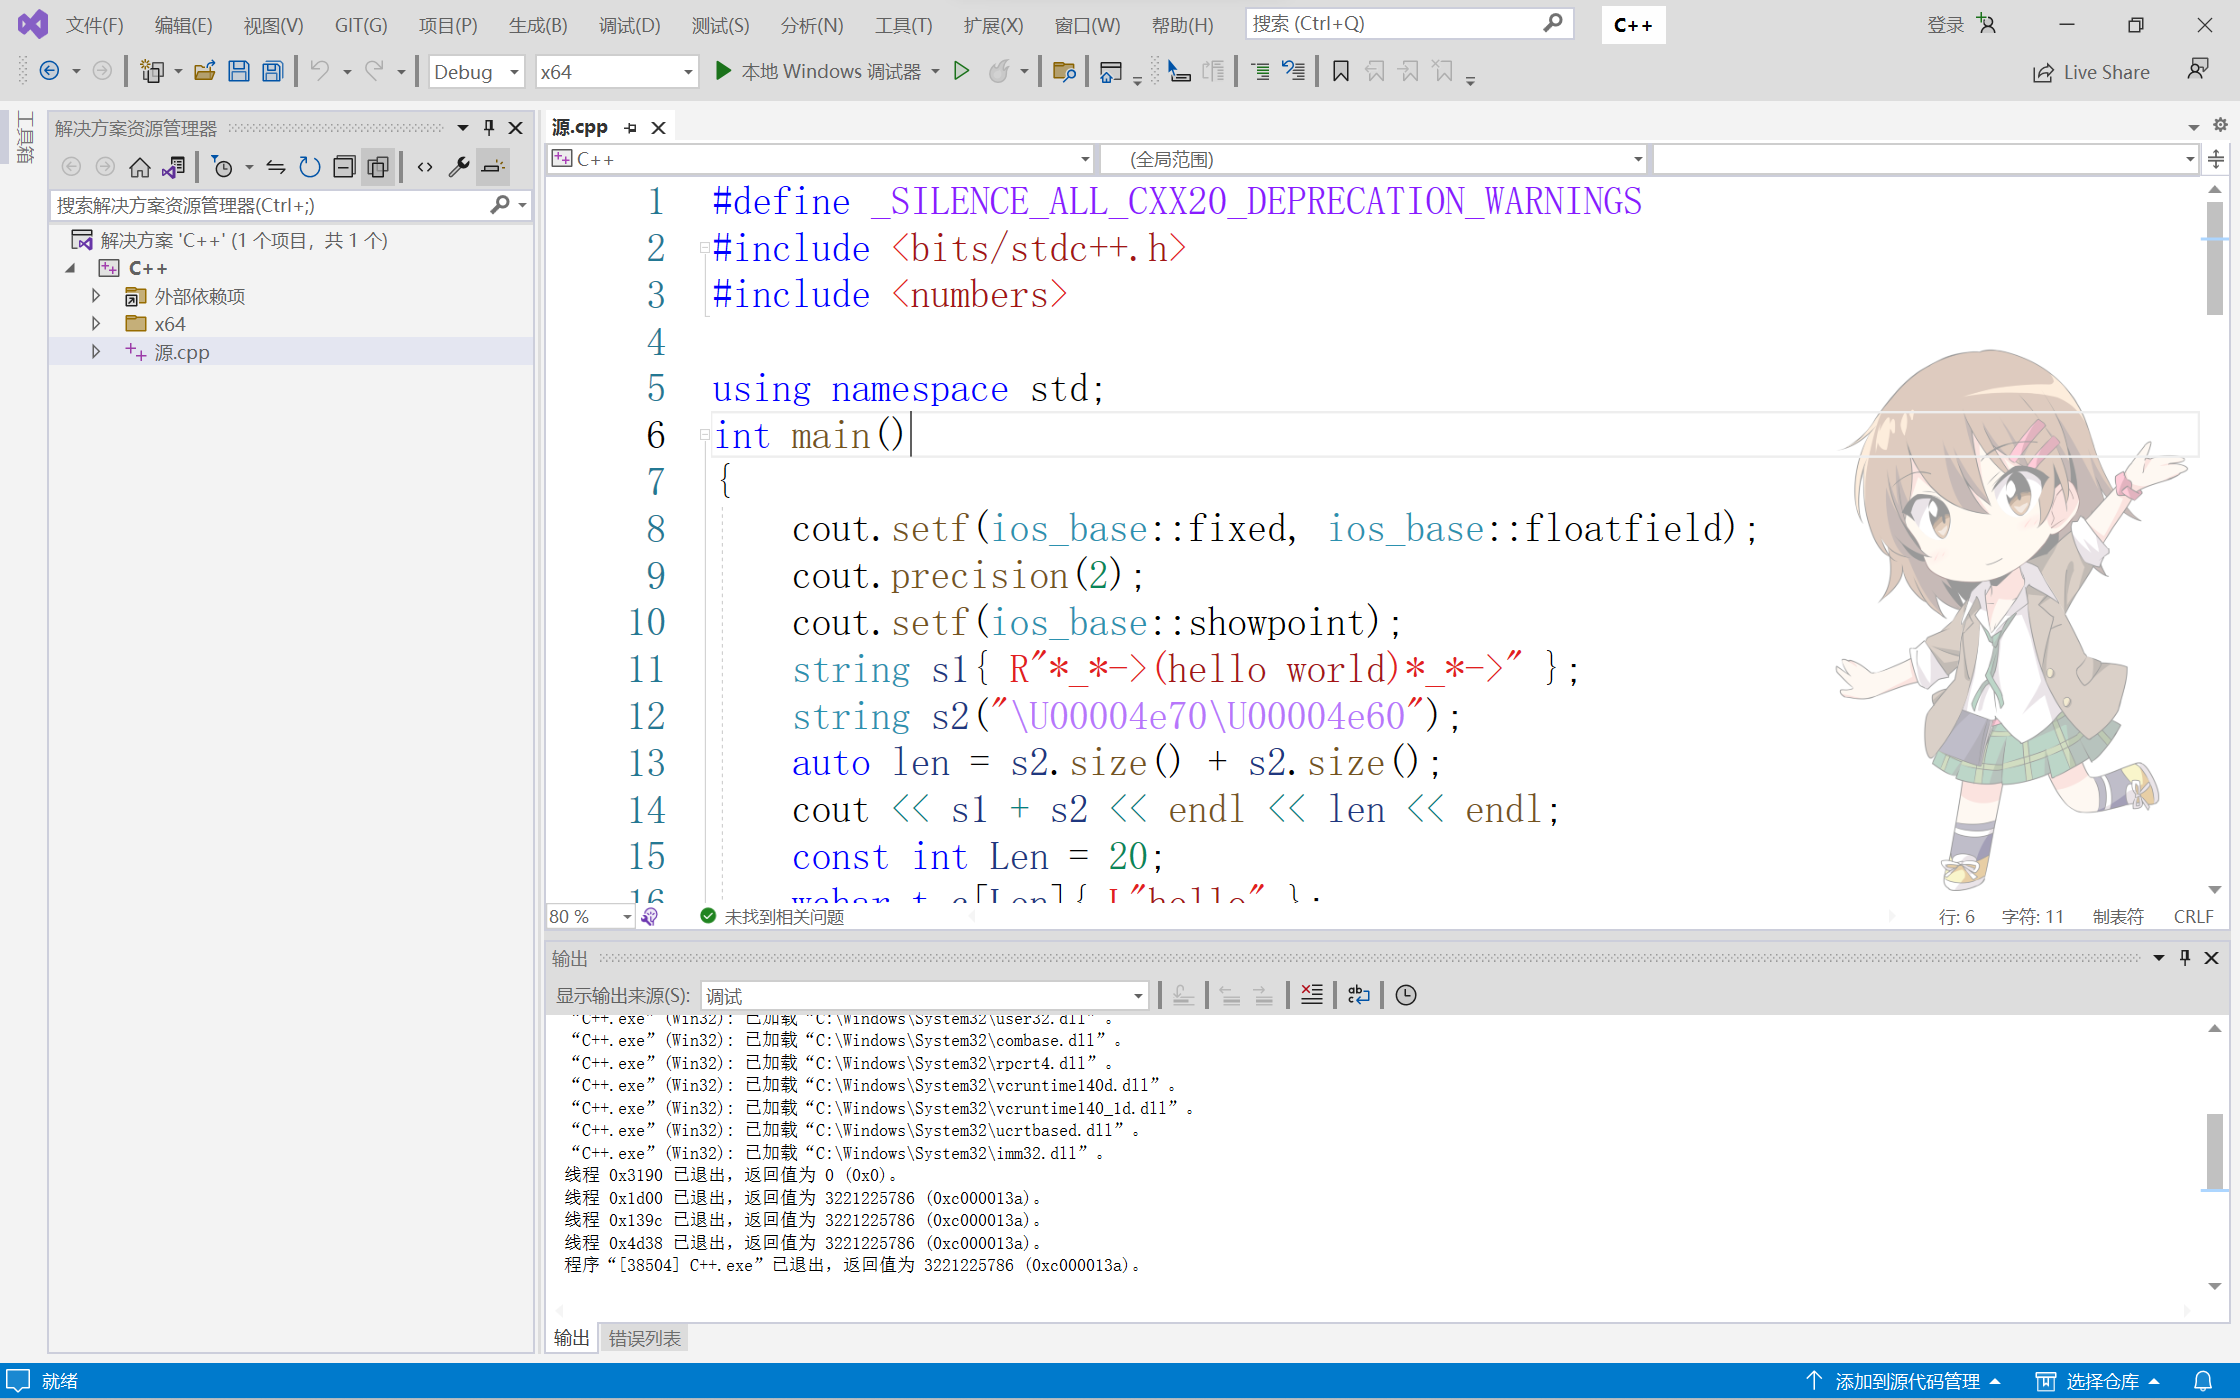Click the Save All icon
Viewport: 2240px width, 1400px height.
tap(272, 71)
